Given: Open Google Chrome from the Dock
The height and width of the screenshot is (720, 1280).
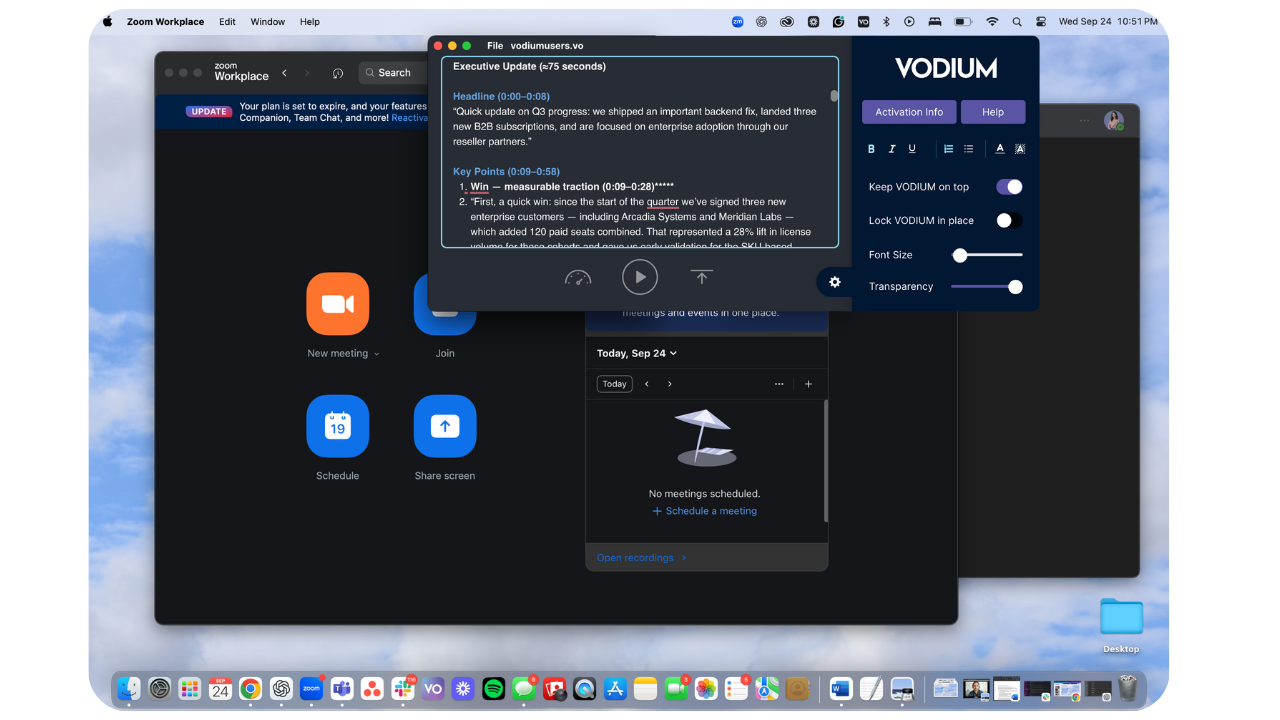Looking at the screenshot, I should click(250, 688).
